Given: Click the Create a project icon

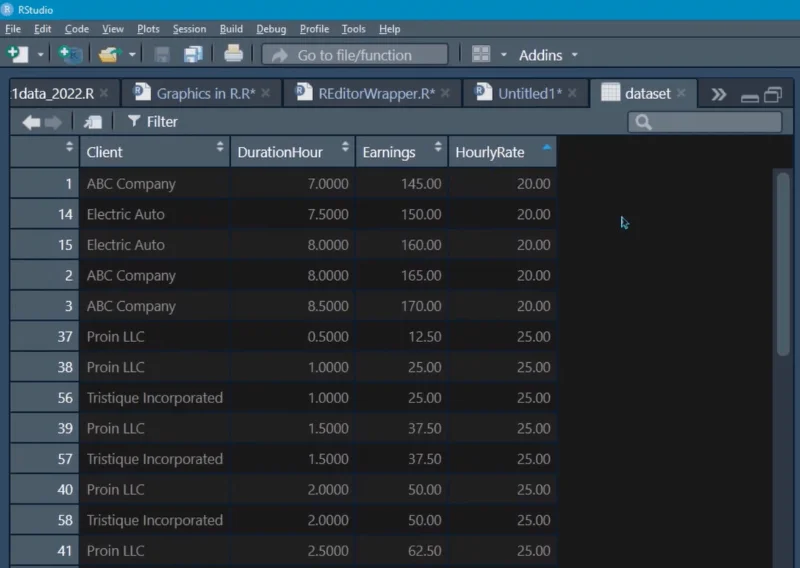Looking at the screenshot, I should coord(69,54).
